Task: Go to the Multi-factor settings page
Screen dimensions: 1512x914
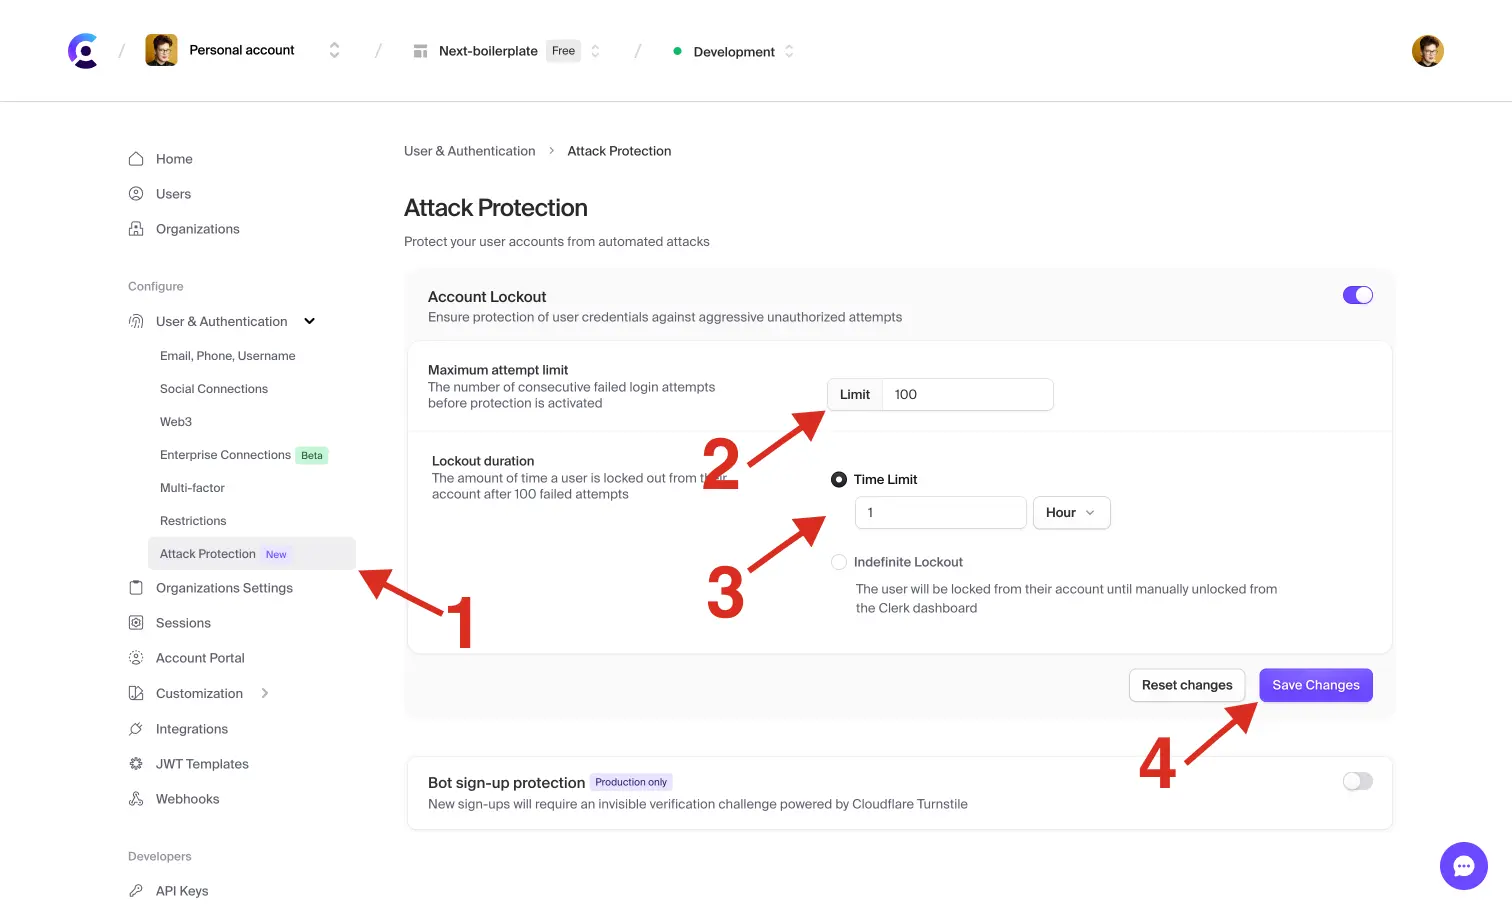Action: tap(192, 488)
